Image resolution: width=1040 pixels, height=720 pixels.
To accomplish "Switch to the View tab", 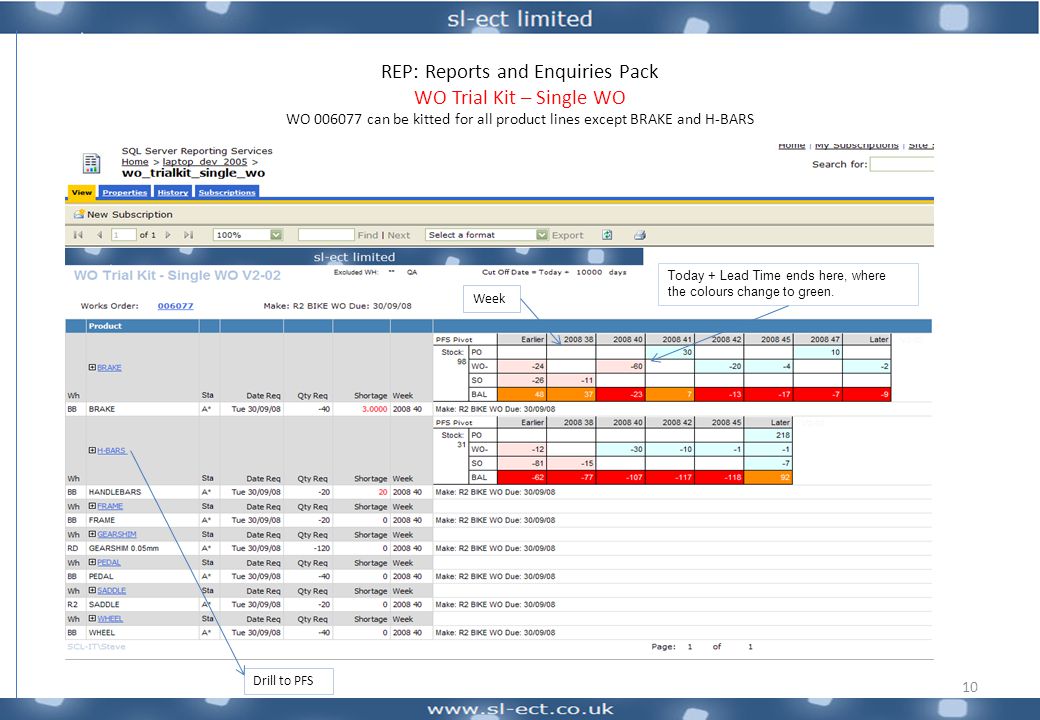I will (x=82, y=192).
